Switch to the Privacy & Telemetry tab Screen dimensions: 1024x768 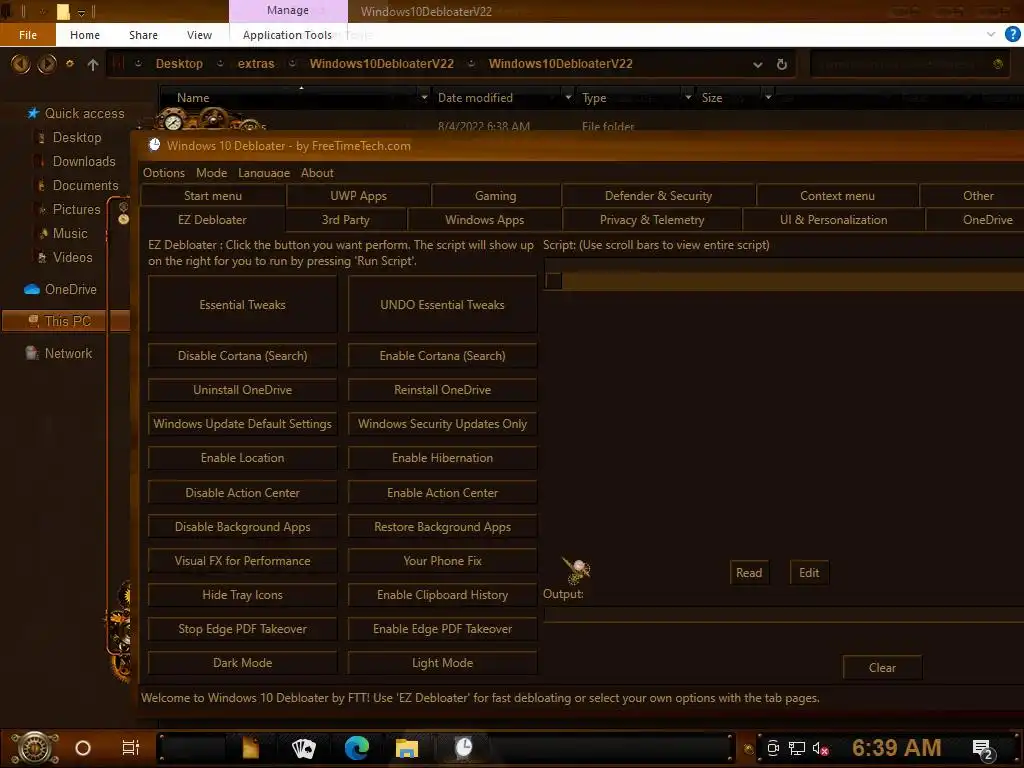(x=652, y=220)
